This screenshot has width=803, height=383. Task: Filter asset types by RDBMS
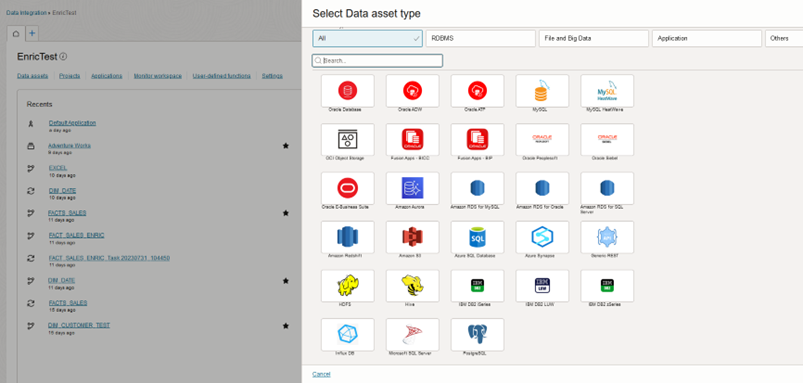(480, 38)
